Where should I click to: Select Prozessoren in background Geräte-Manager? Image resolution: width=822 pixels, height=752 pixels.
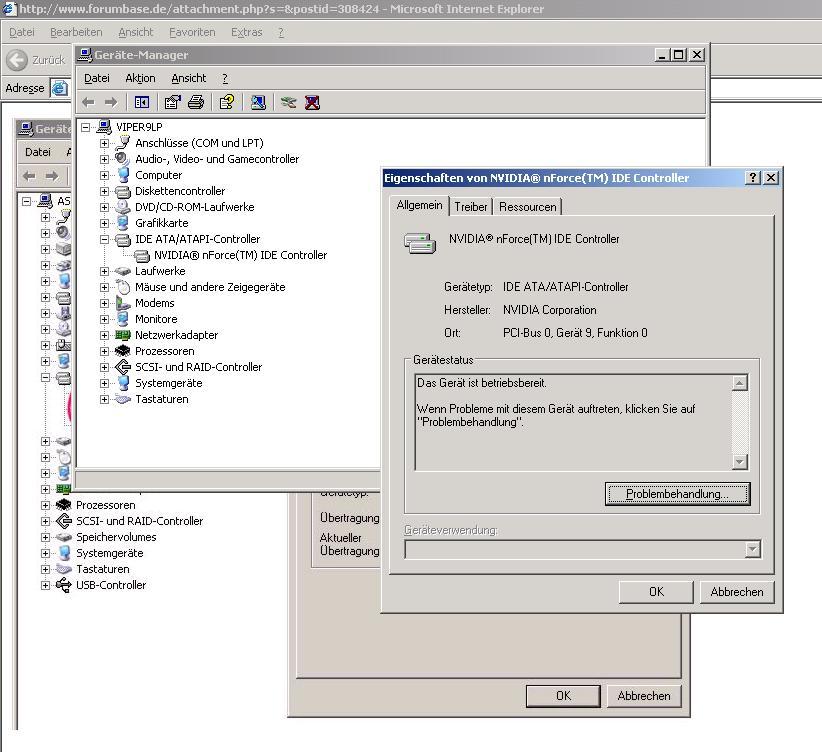105,505
